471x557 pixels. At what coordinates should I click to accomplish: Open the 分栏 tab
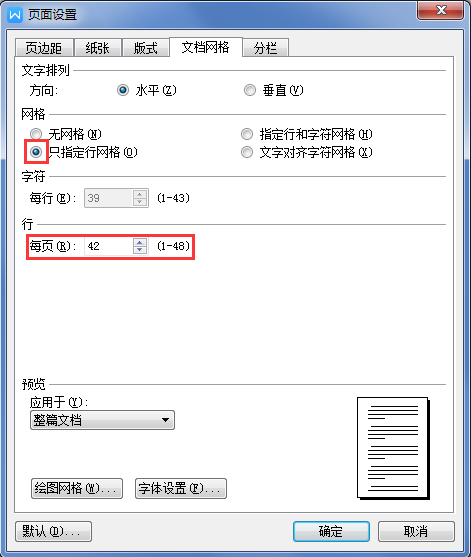tap(265, 48)
